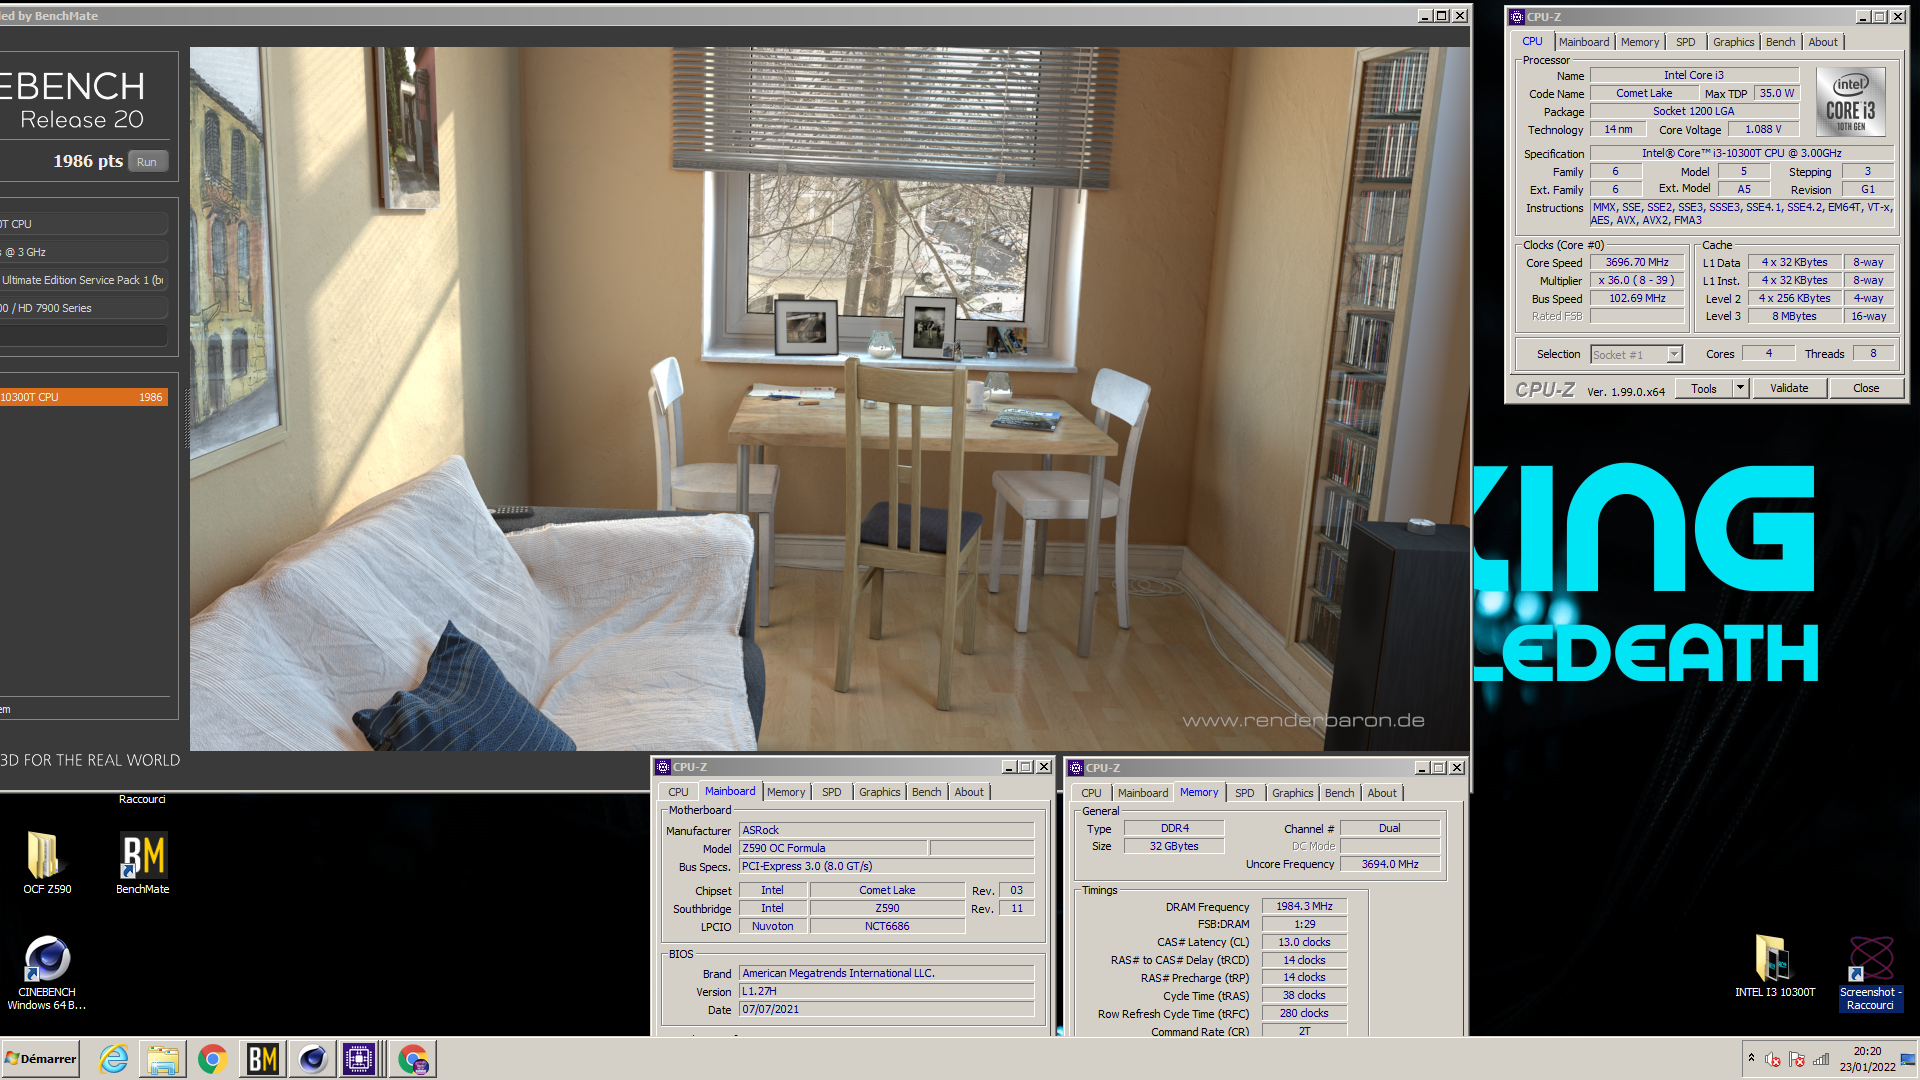Click the BIOS version L1.27H field
Image resolution: width=1920 pixels, height=1080 pixels.
(x=886, y=991)
